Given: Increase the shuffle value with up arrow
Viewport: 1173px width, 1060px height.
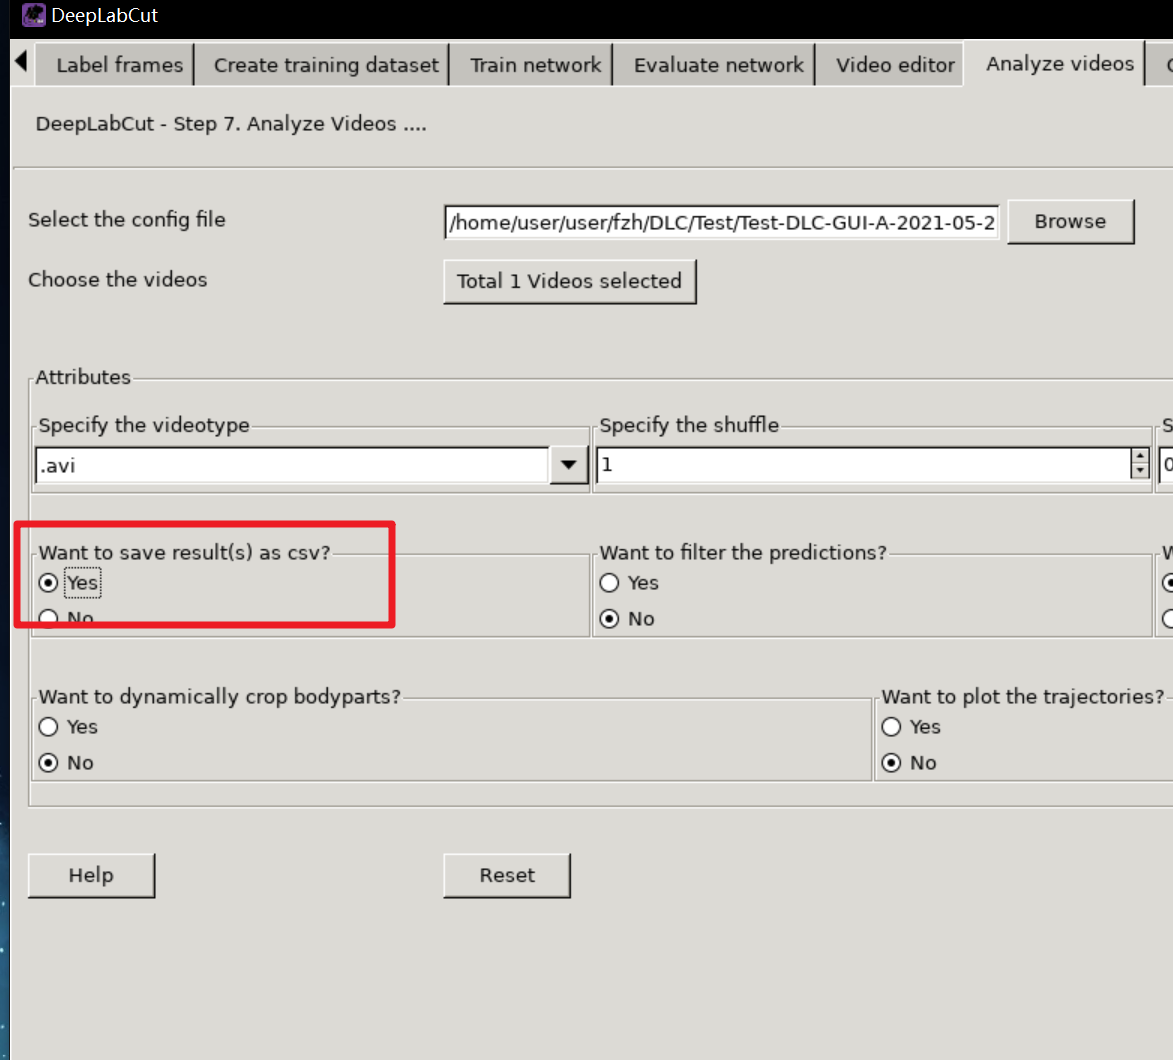Looking at the screenshot, I should 1139,456.
